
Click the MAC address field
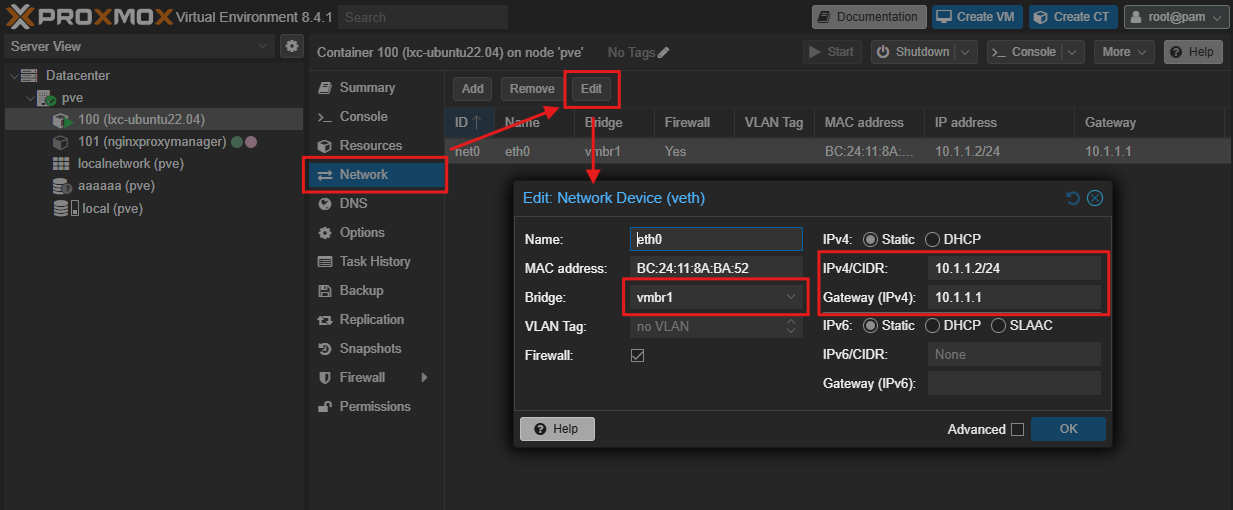[x=716, y=269]
